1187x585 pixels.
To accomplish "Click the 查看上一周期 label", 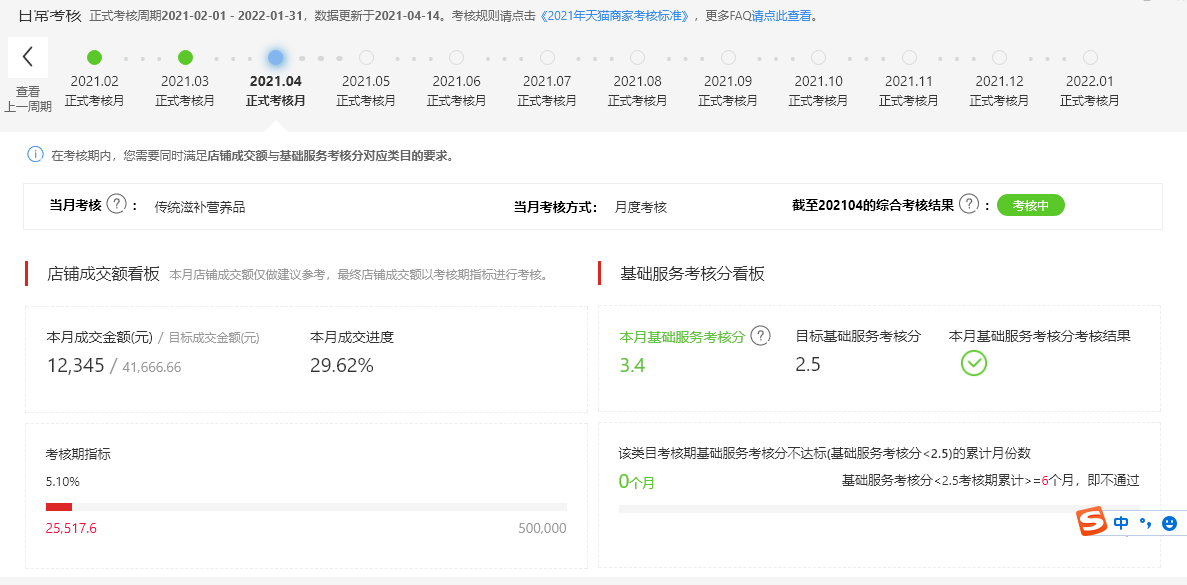I will (x=28, y=99).
